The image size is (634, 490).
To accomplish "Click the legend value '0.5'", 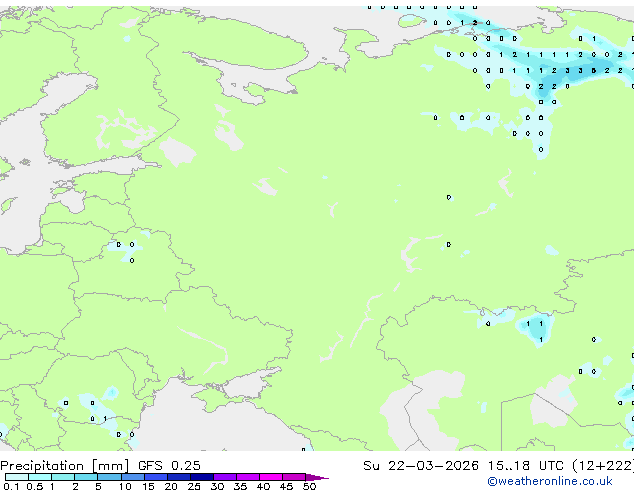I will [x=34, y=486].
